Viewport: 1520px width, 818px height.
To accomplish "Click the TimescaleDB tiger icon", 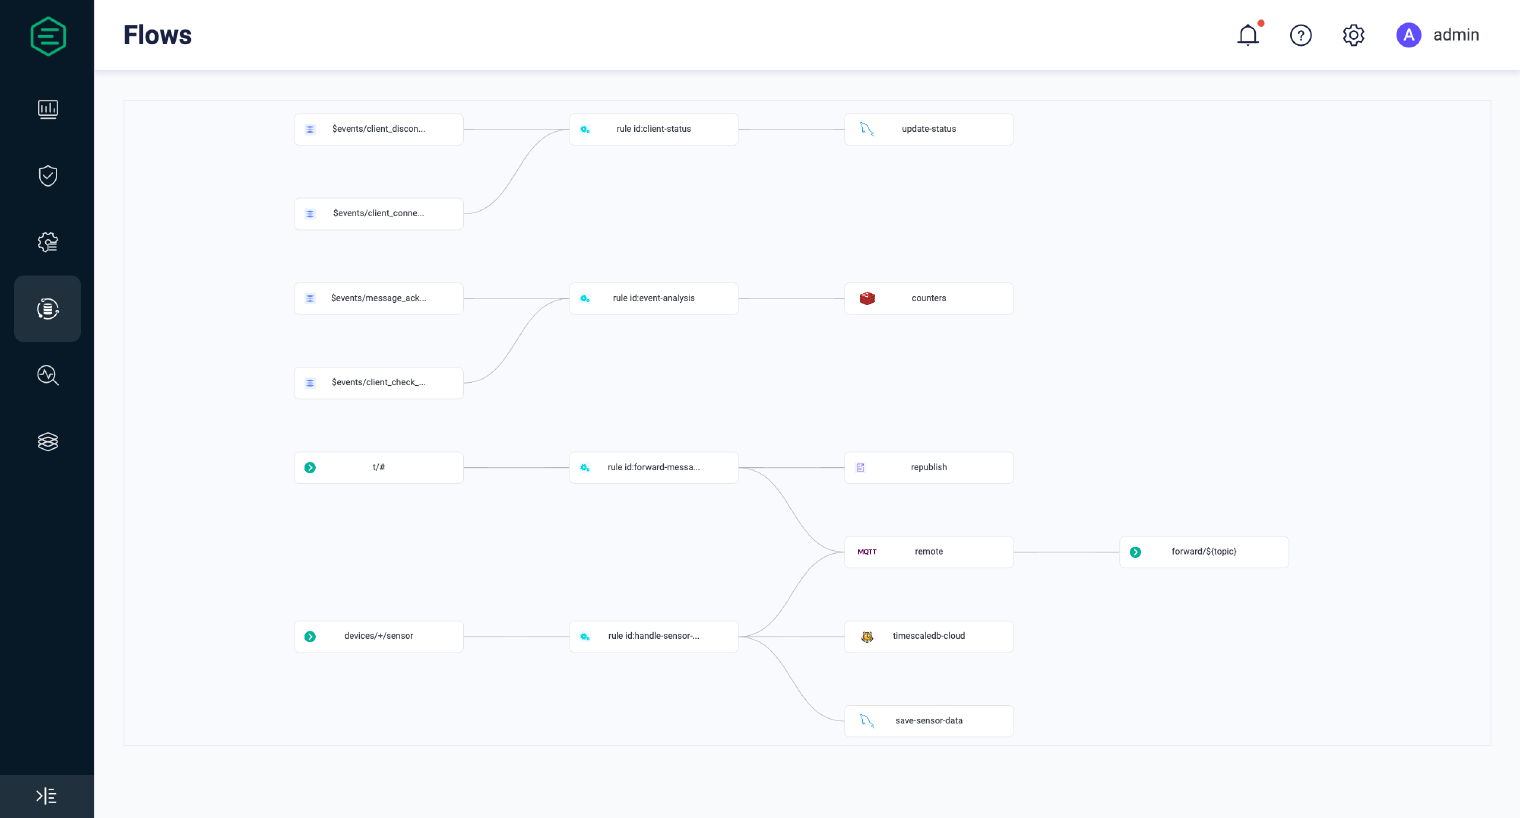I will point(867,636).
